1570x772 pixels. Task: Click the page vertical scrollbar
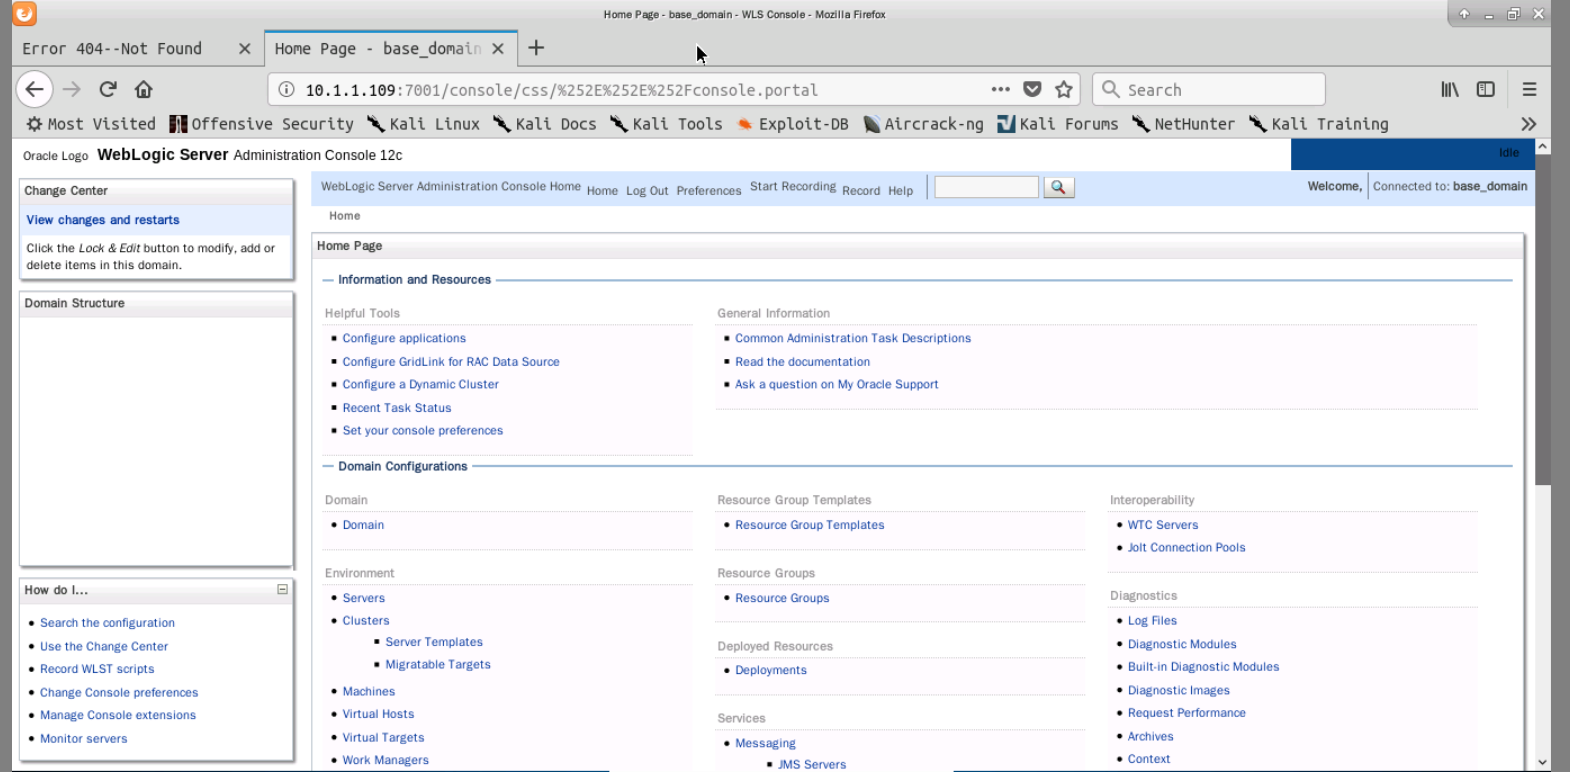coord(1542,320)
